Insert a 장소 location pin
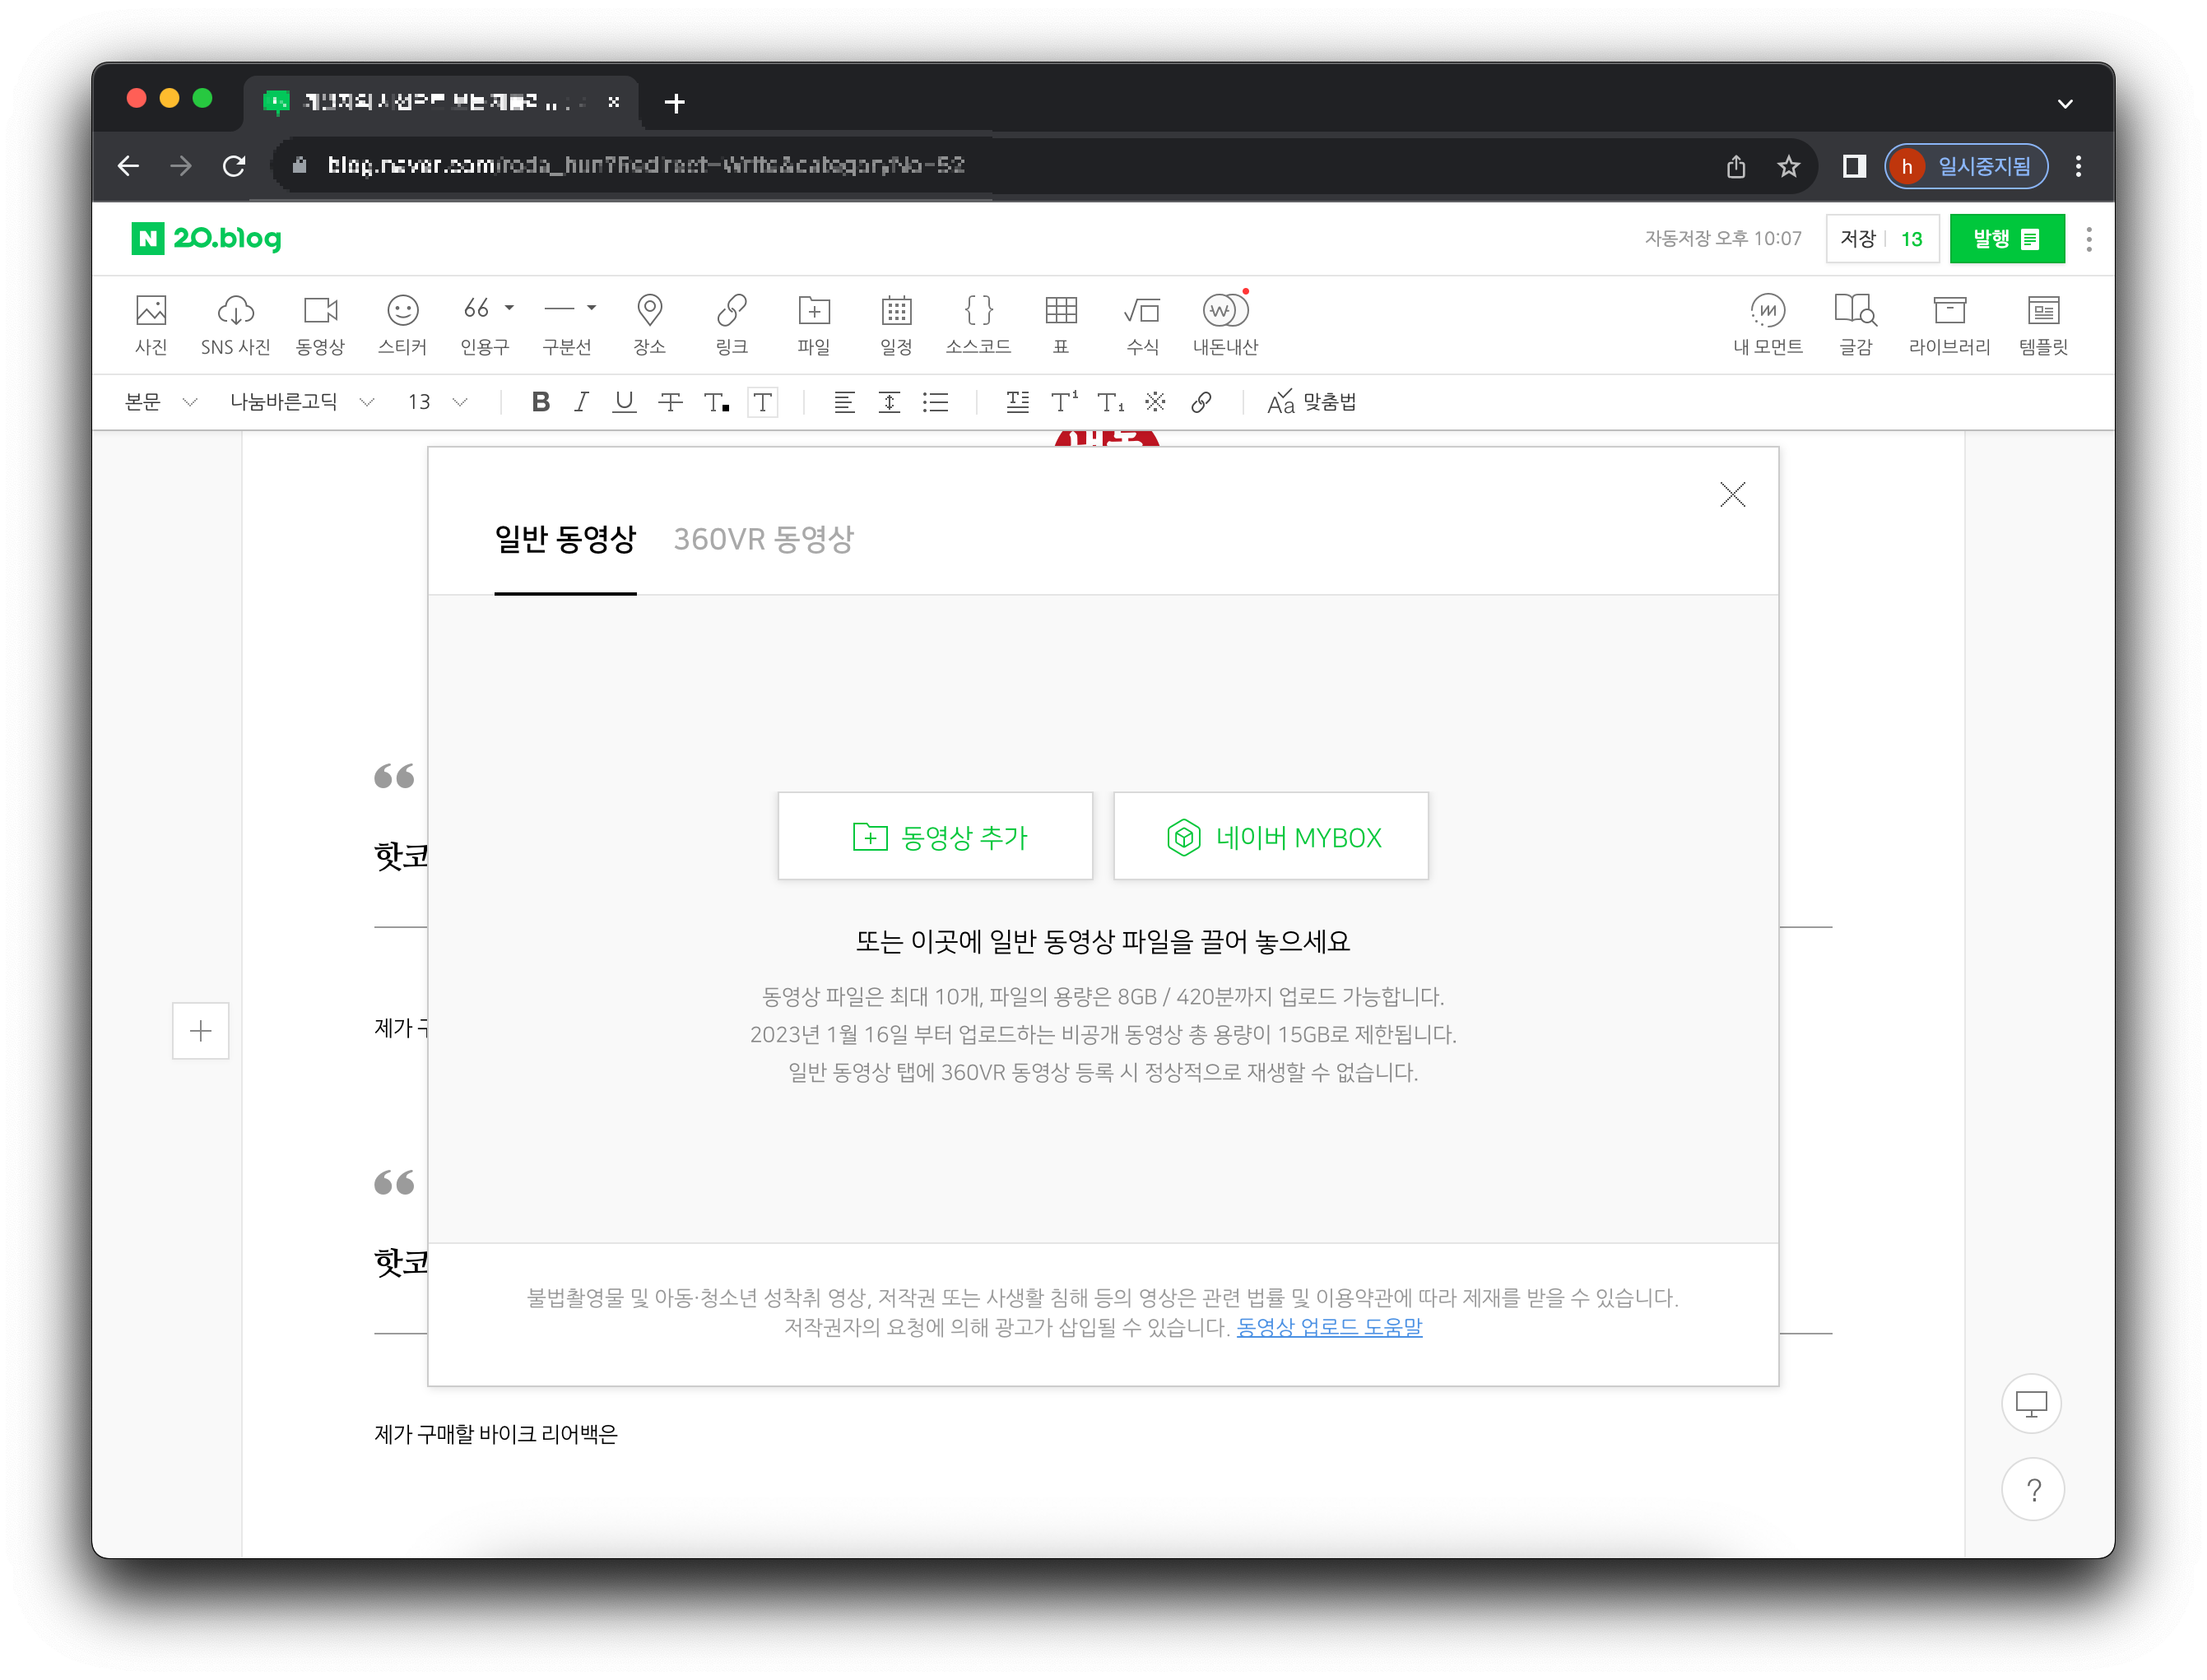 [x=649, y=324]
